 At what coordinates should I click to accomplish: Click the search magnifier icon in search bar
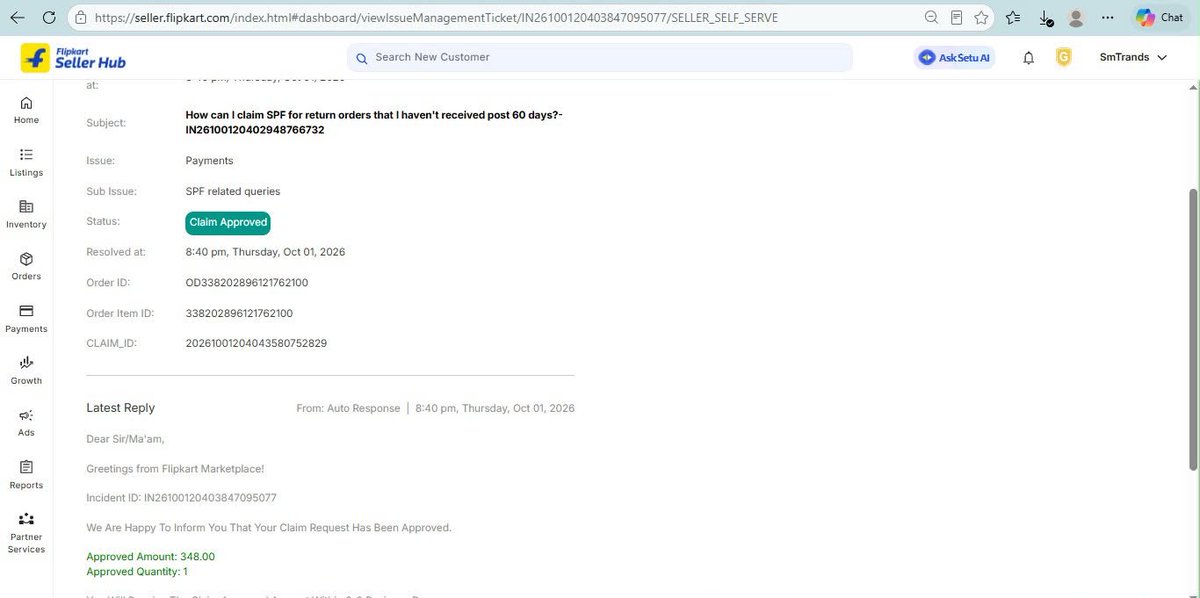[362, 57]
